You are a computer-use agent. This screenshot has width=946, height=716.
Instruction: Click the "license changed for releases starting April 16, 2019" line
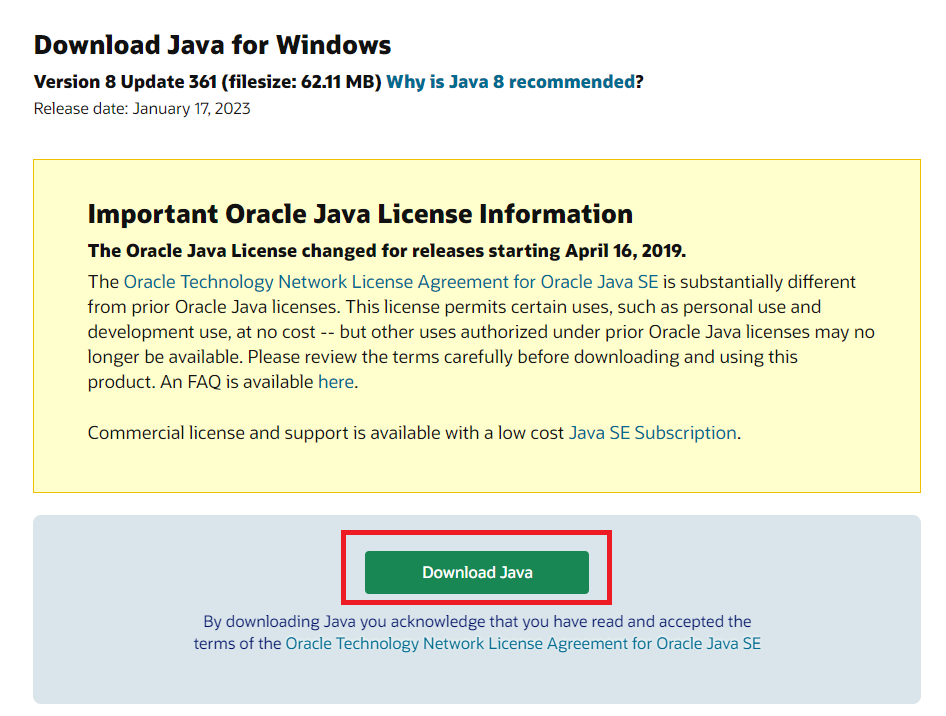(387, 251)
